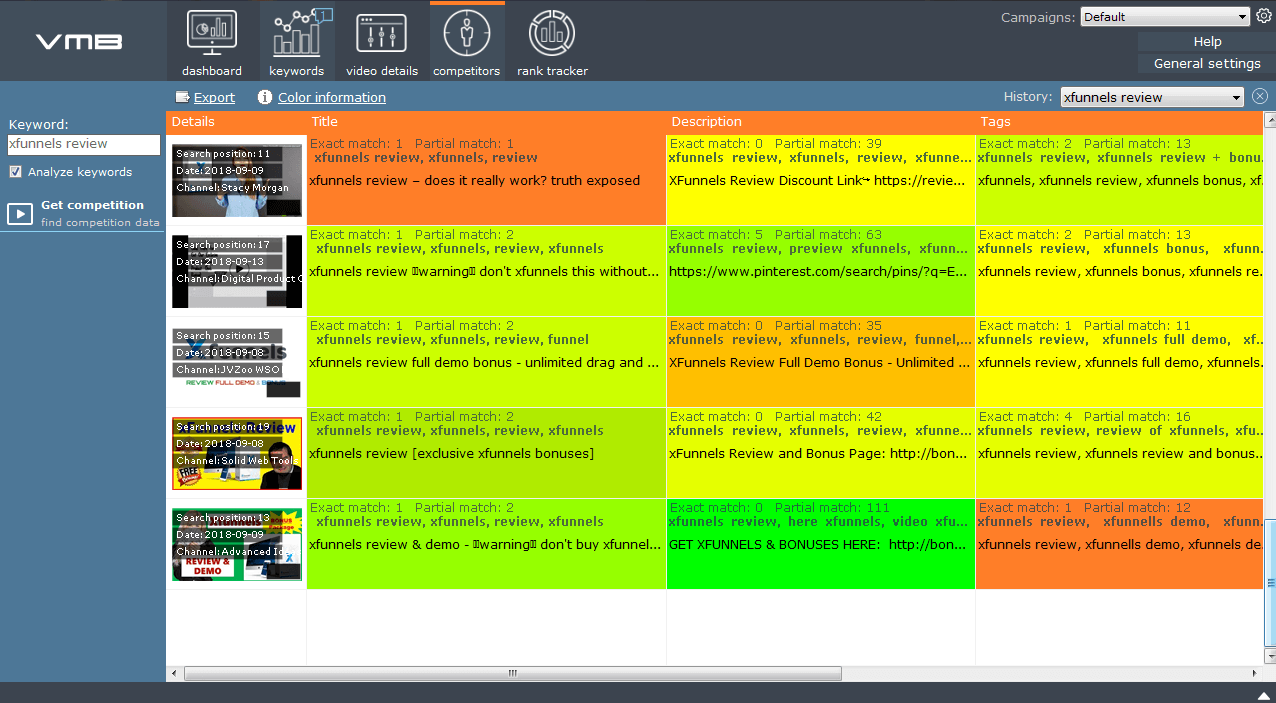The height and width of the screenshot is (703, 1276).
Task: Sort by the Description column header
Action: point(821,122)
